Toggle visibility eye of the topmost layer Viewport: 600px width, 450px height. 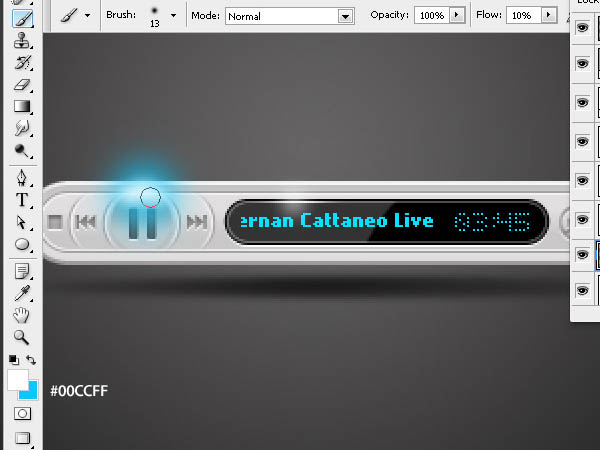point(582,28)
